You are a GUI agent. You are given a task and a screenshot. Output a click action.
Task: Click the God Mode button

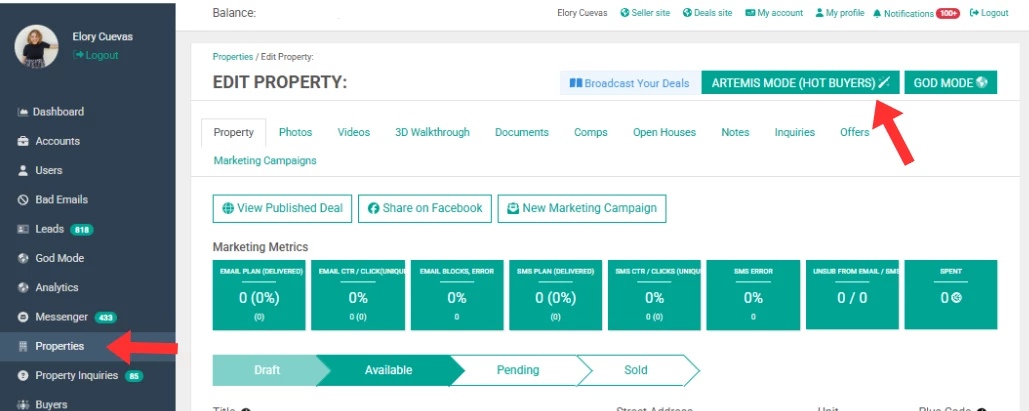pos(950,83)
